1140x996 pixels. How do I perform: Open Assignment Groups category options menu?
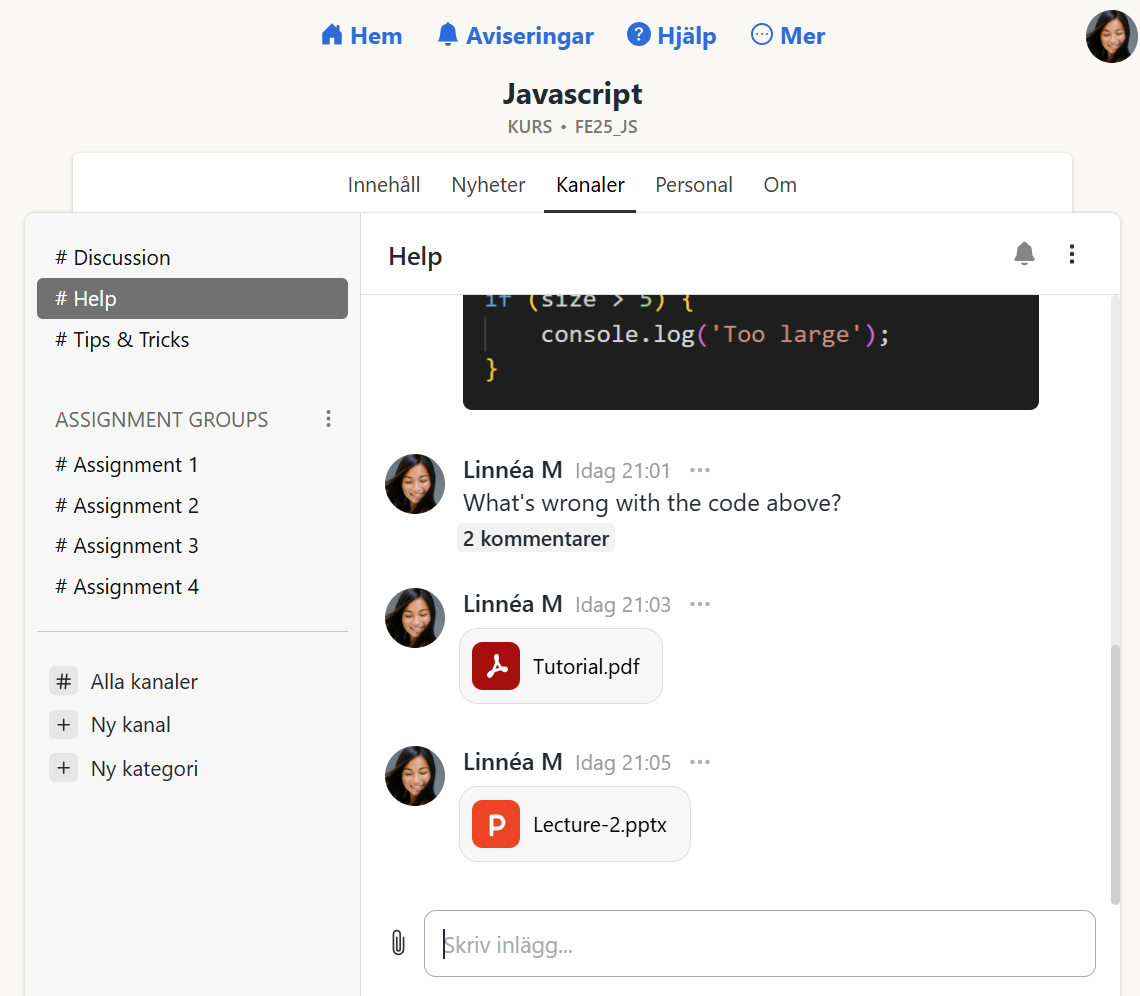(x=328, y=419)
